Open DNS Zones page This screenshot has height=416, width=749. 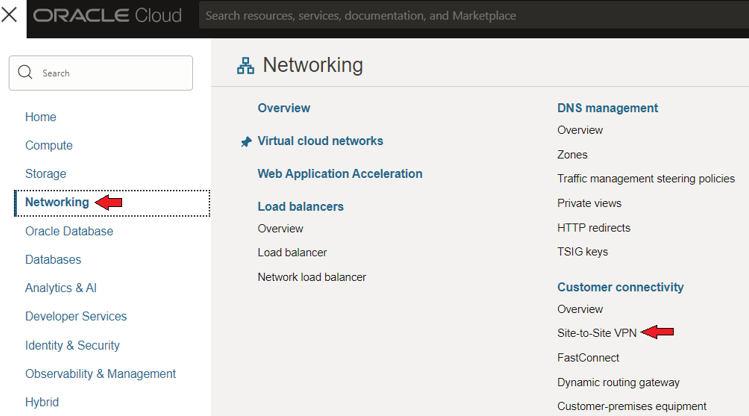[572, 155]
